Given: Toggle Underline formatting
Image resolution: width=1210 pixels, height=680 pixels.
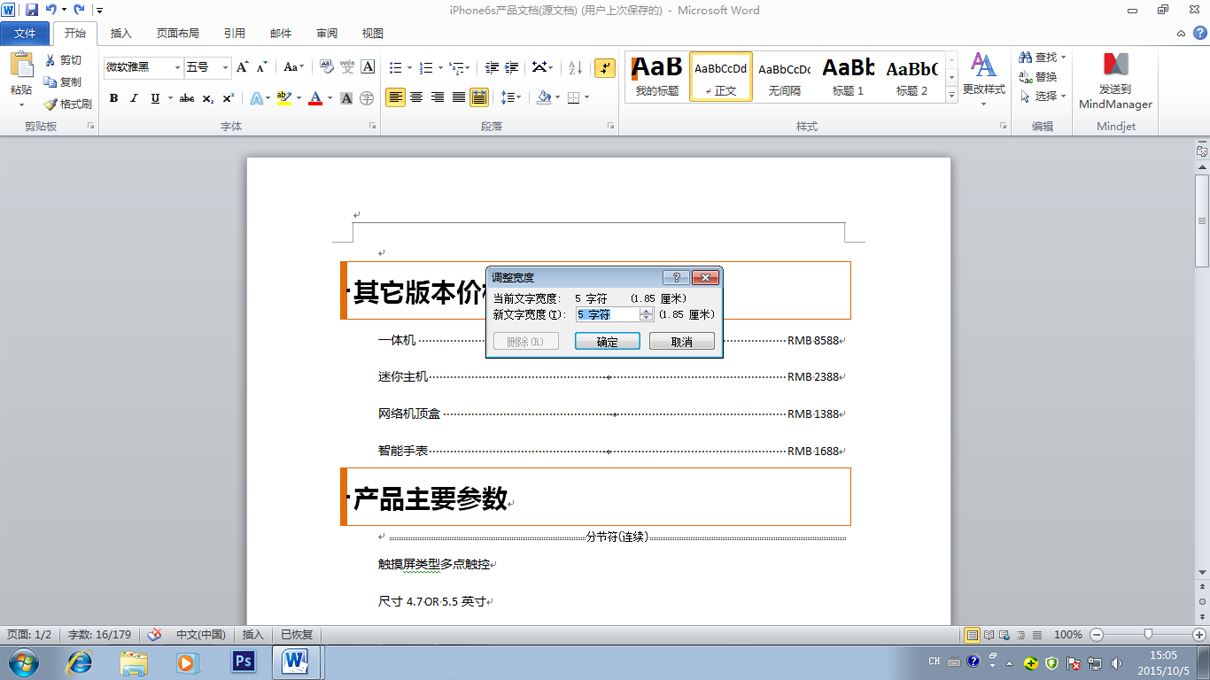Looking at the screenshot, I should tap(155, 98).
